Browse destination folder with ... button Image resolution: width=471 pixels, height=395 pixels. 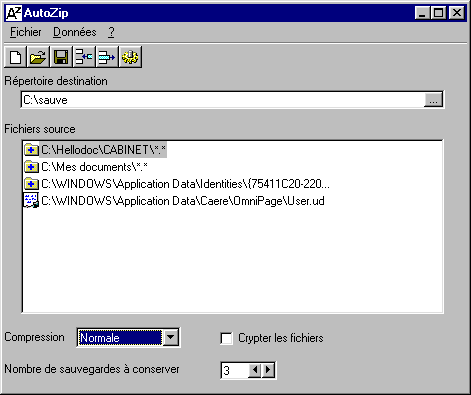pyautogui.click(x=433, y=100)
